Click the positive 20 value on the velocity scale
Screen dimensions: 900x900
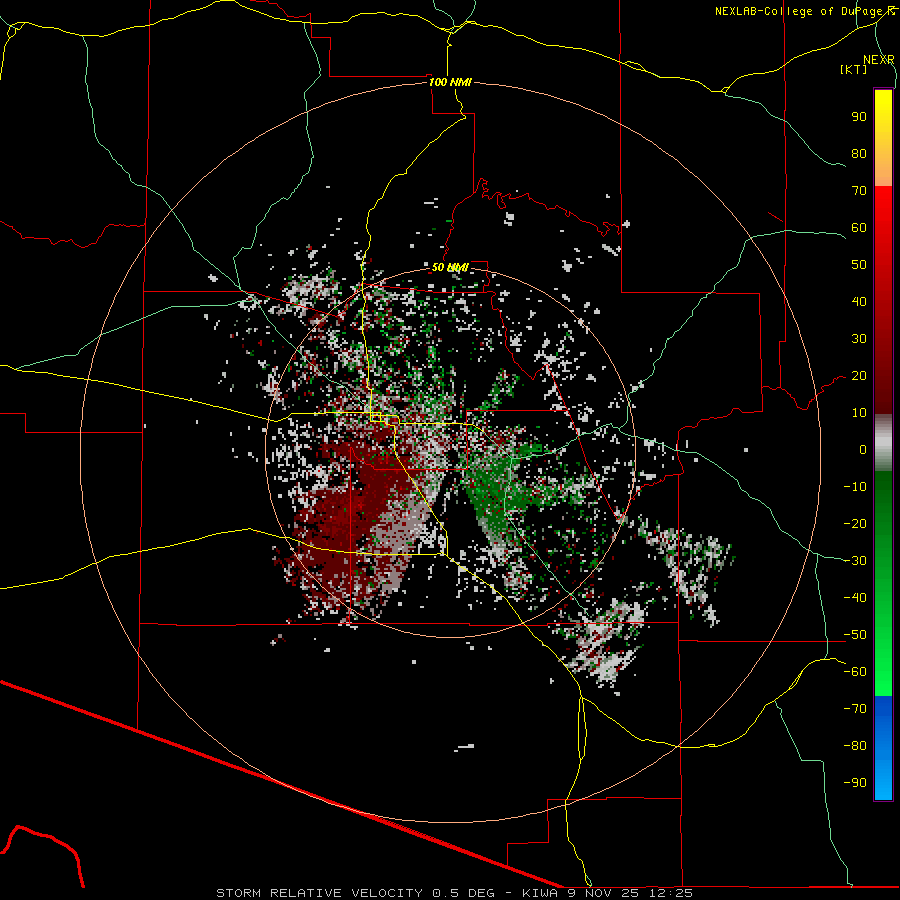859,375
